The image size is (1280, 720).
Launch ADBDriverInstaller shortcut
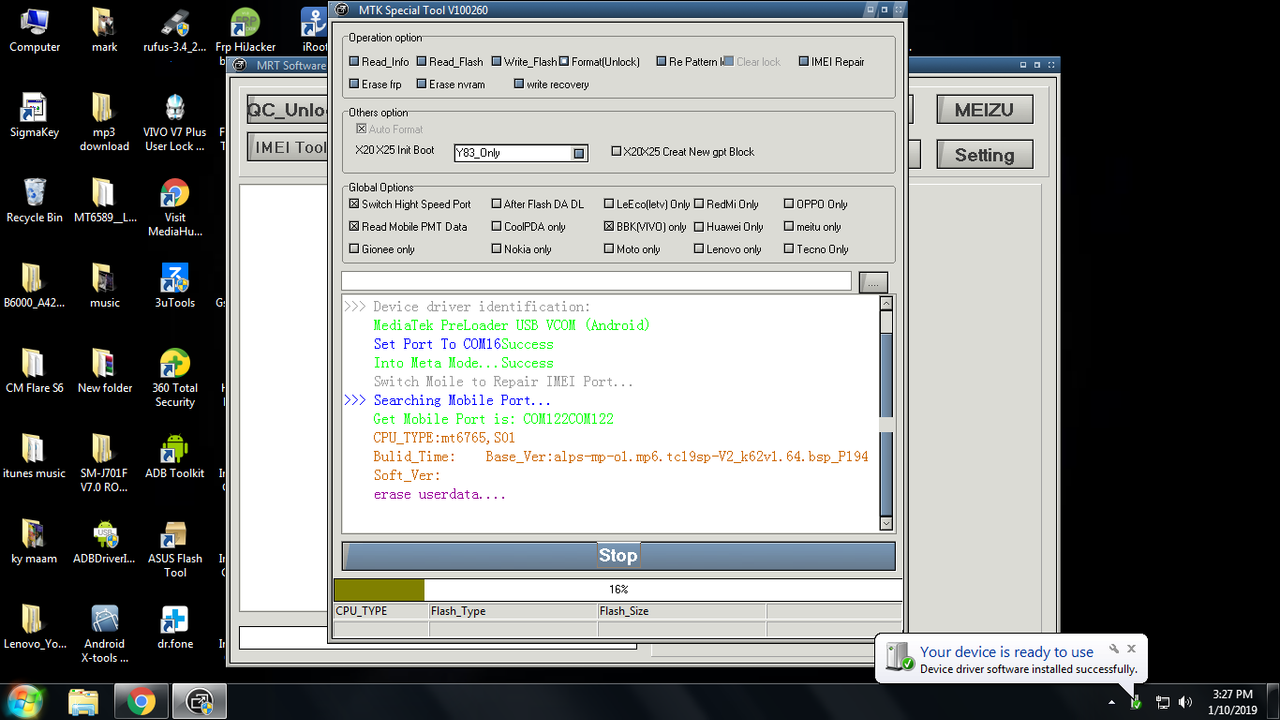click(104, 542)
